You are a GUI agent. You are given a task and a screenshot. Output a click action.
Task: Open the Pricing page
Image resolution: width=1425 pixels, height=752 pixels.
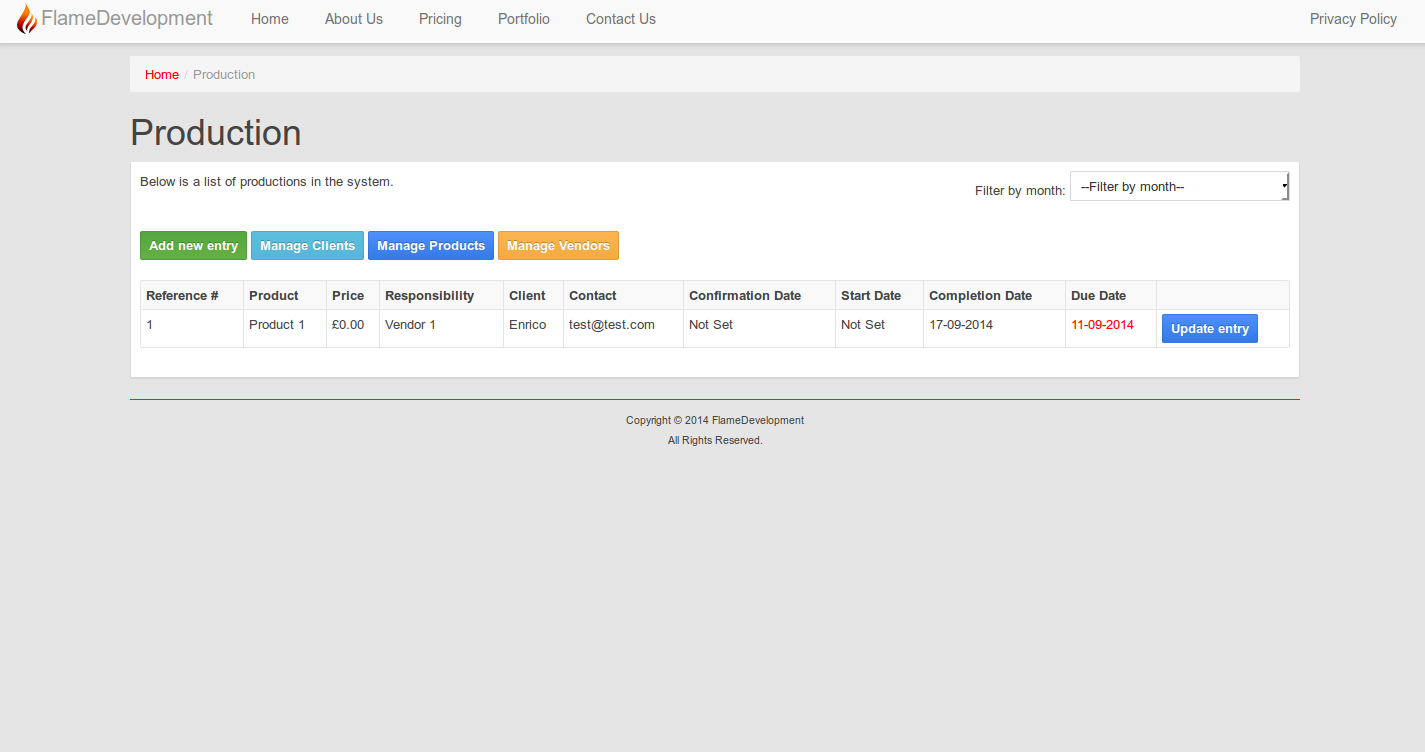point(440,19)
